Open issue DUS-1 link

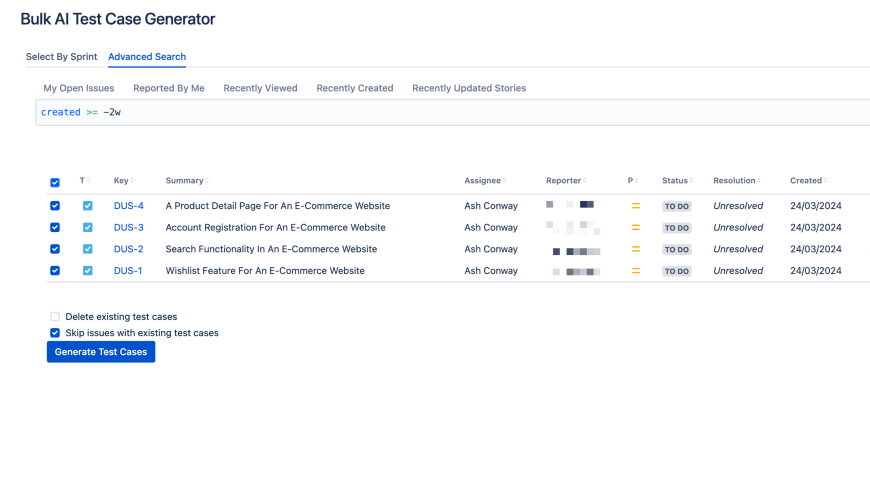(x=128, y=271)
